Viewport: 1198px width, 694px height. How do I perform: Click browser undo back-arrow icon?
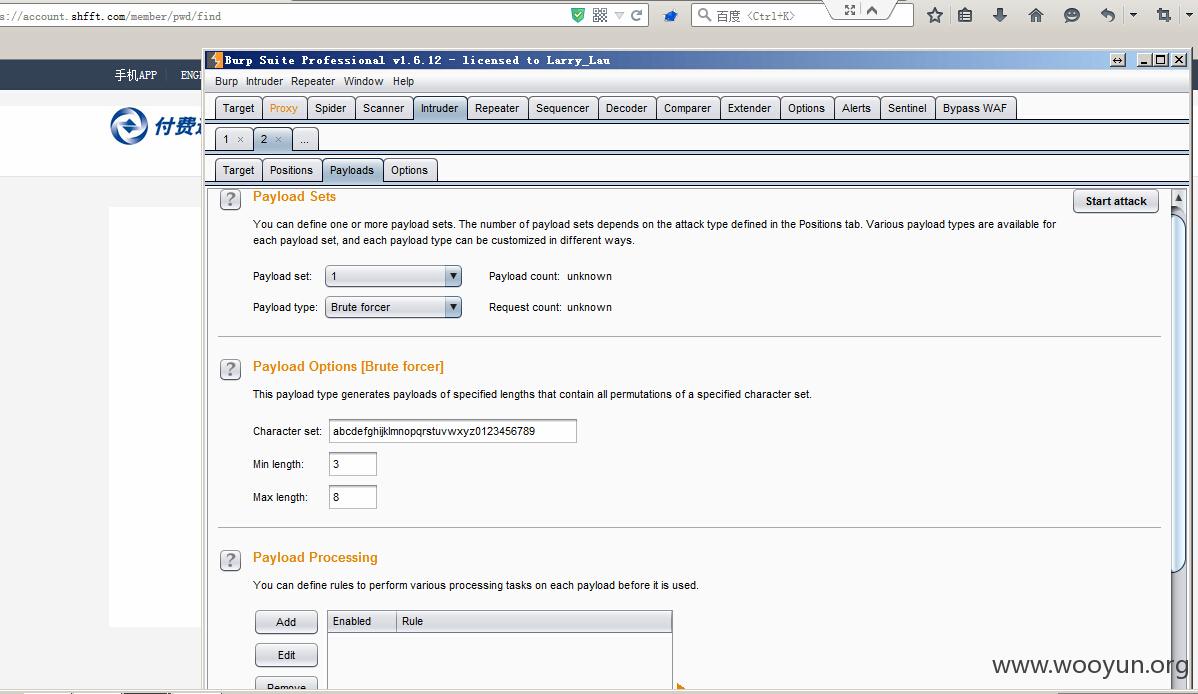(1108, 15)
